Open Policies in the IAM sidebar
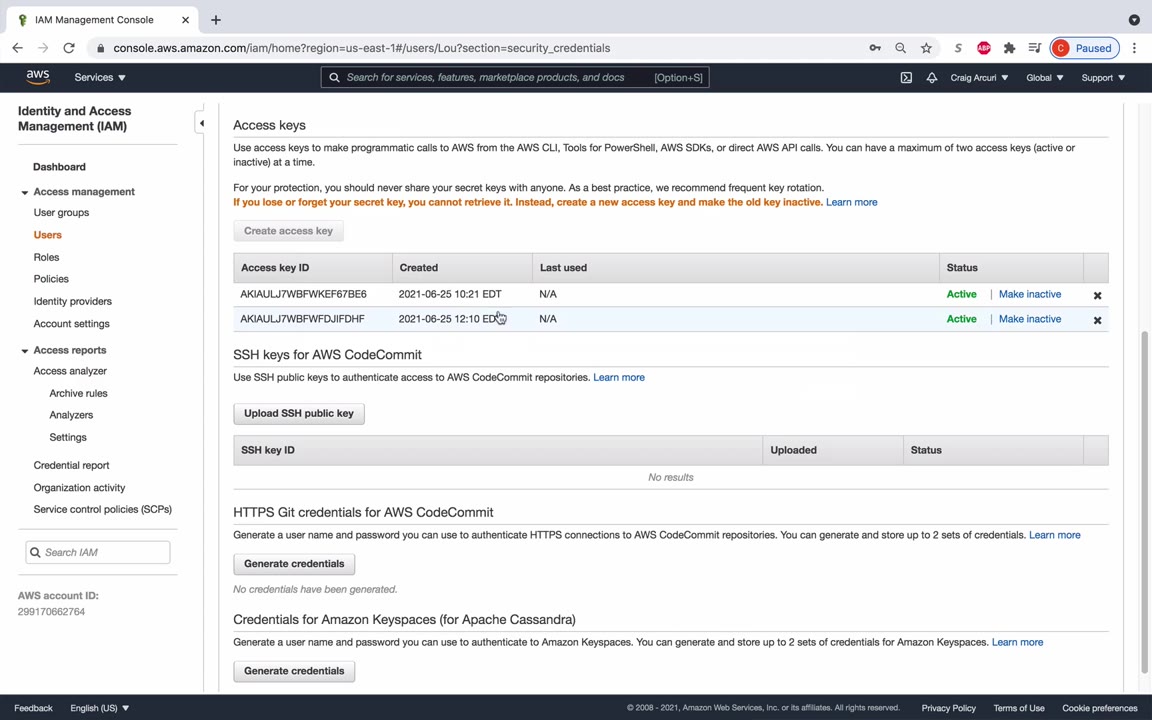This screenshot has height=720, width=1152. [51, 279]
